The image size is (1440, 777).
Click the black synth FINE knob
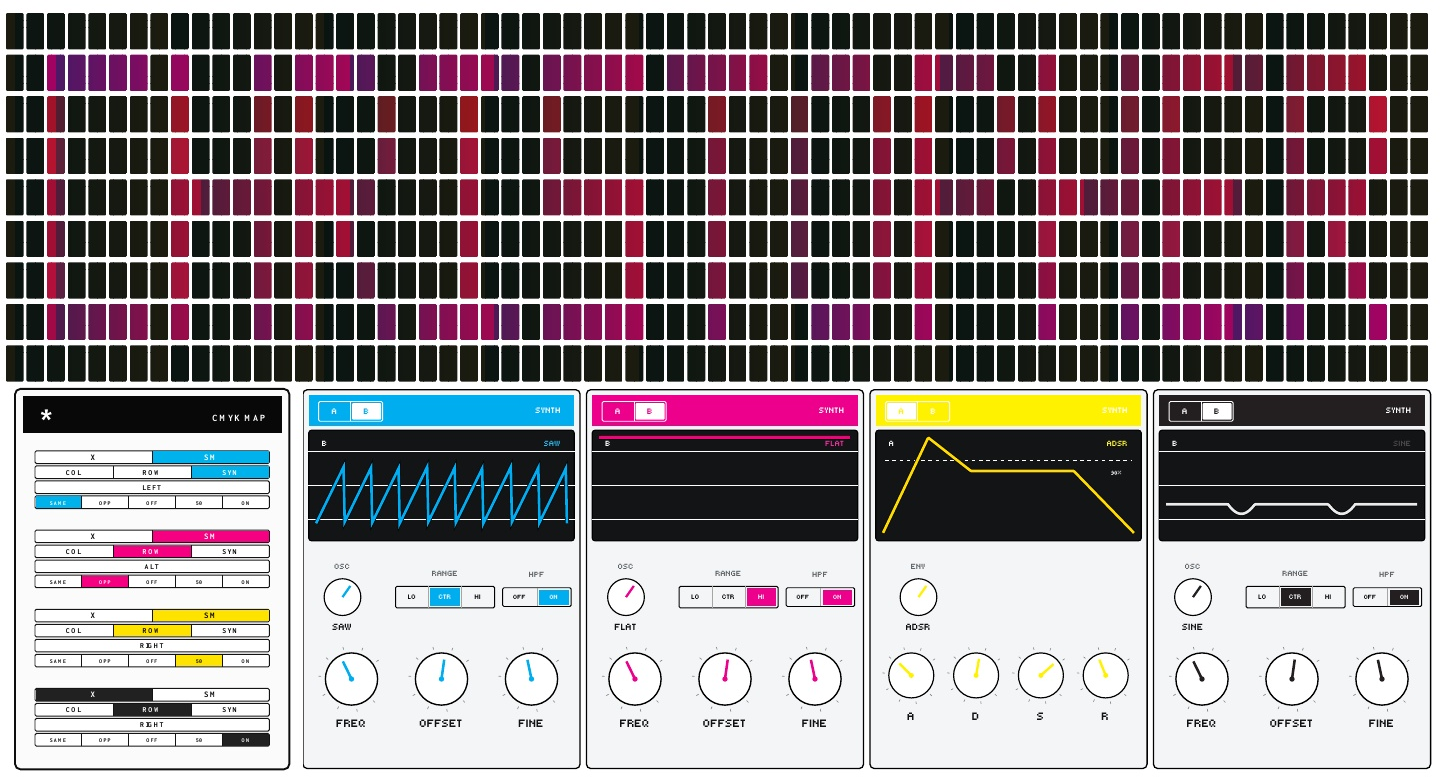pos(1381,679)
